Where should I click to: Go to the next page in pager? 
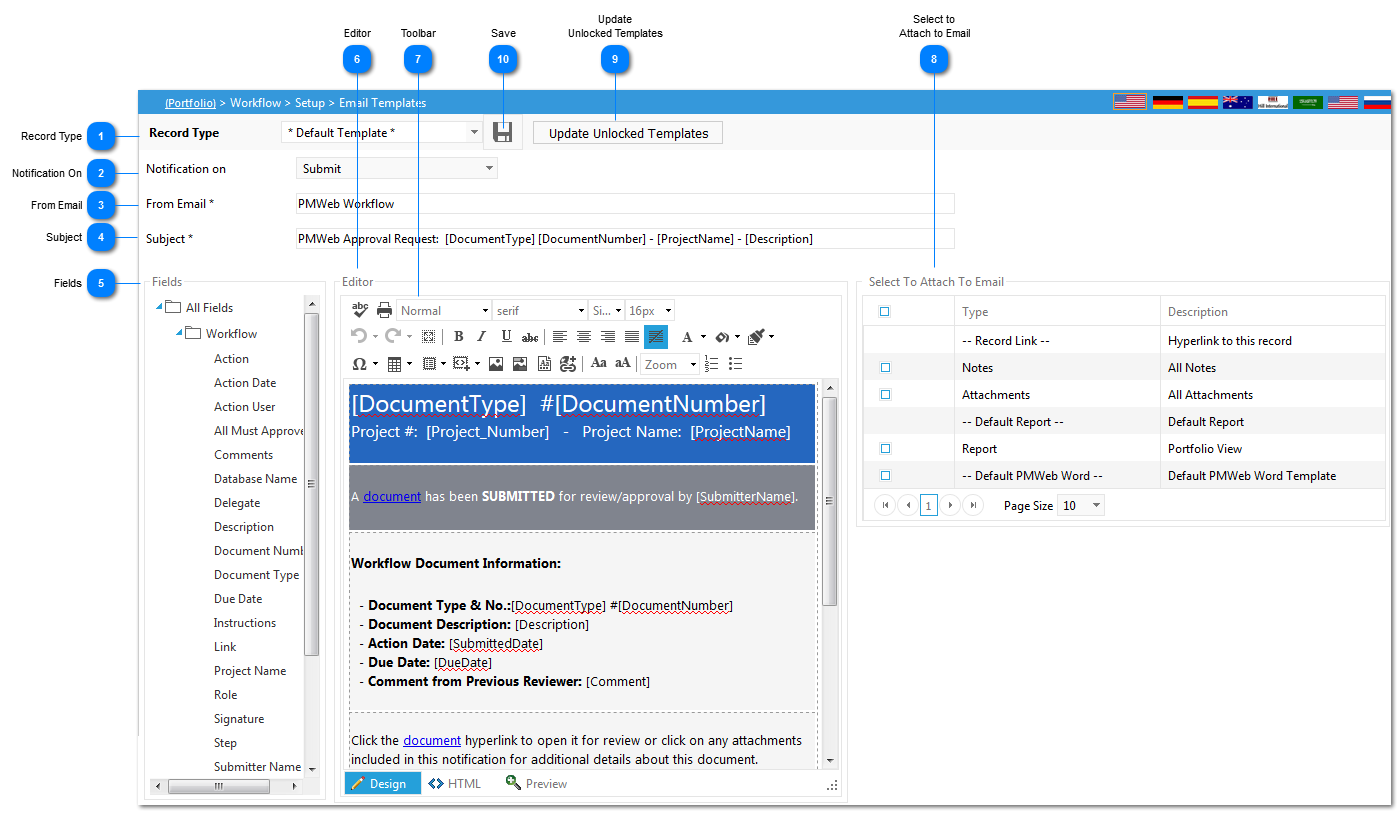click(x=951, y=506)
